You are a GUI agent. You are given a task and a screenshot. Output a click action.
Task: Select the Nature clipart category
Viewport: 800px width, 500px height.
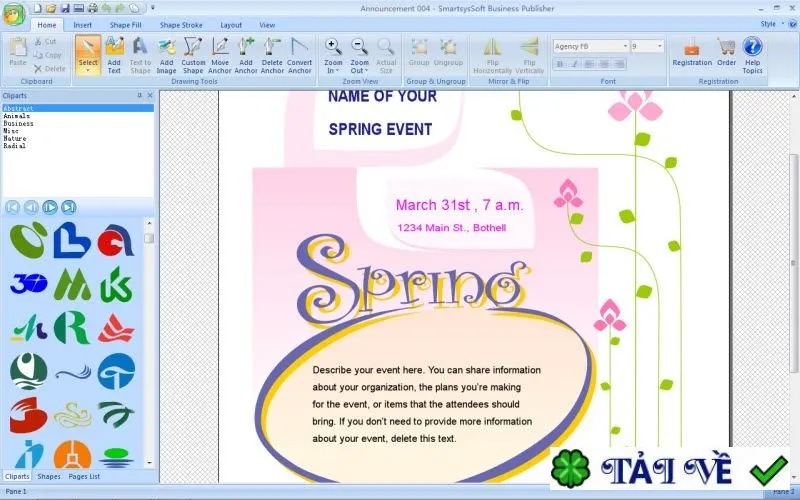pos(78,138)
